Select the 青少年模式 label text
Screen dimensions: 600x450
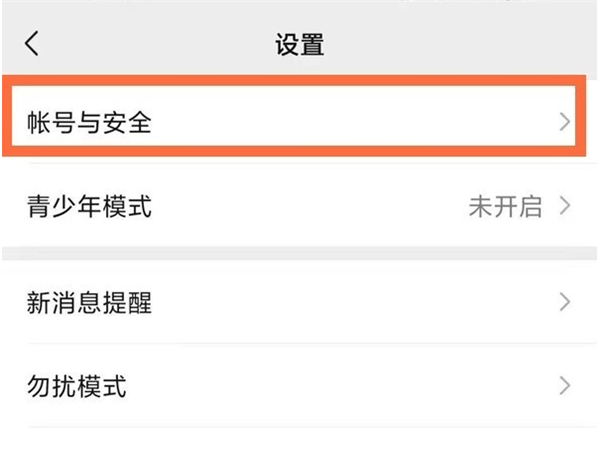89,208
